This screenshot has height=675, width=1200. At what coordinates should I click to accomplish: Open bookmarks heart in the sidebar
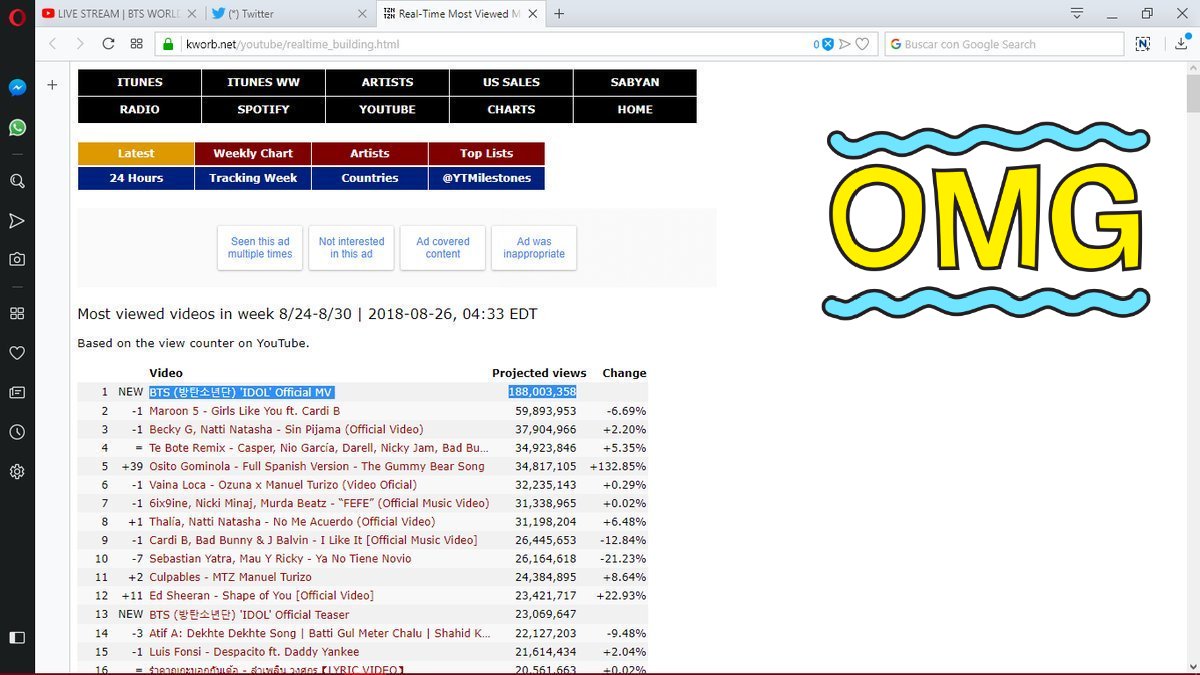click(x=17, y=353)
